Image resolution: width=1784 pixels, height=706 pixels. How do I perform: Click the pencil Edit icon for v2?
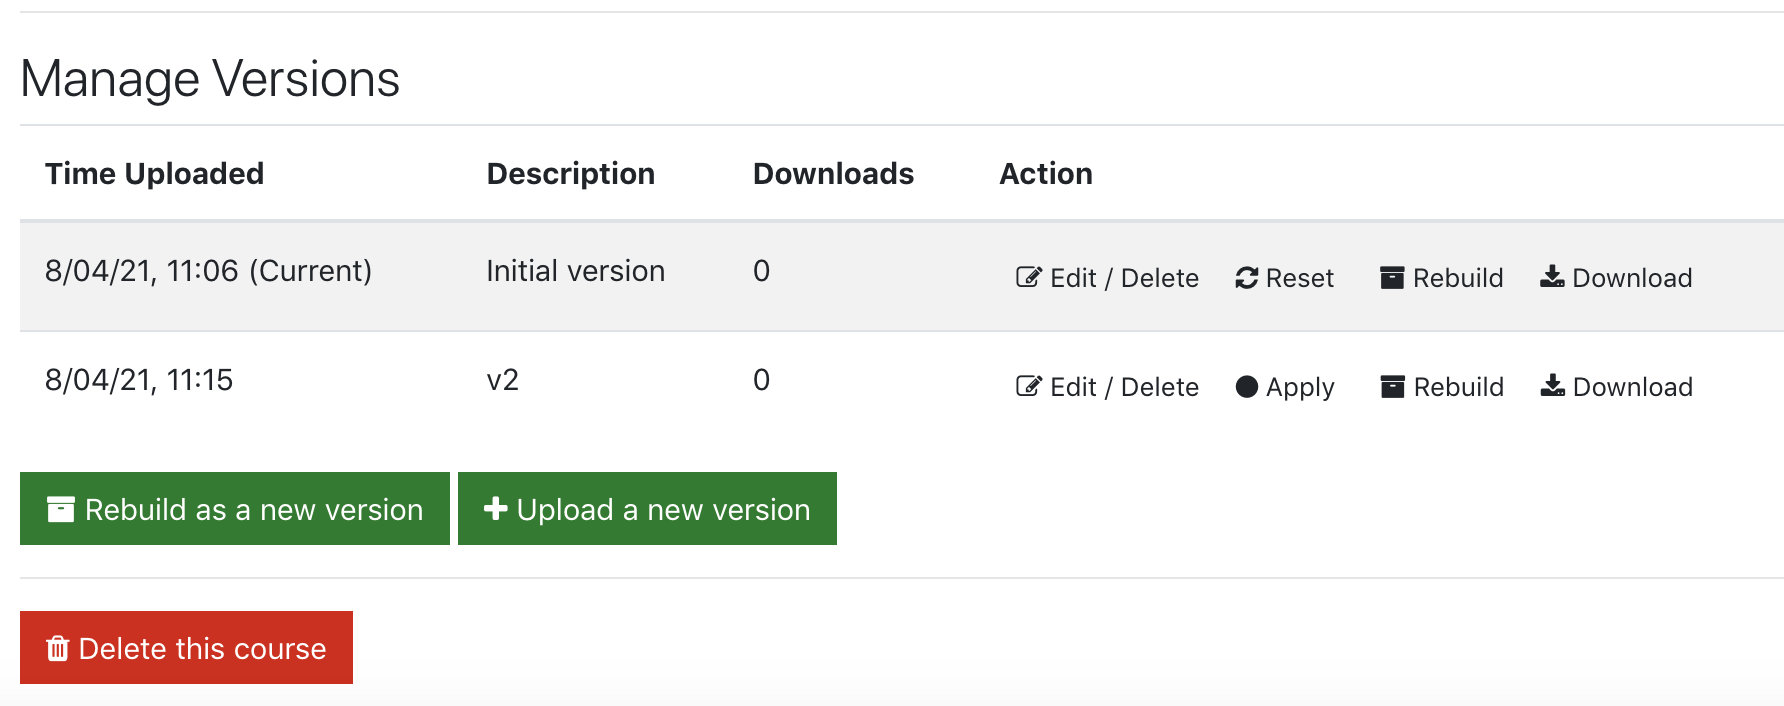1028,387
